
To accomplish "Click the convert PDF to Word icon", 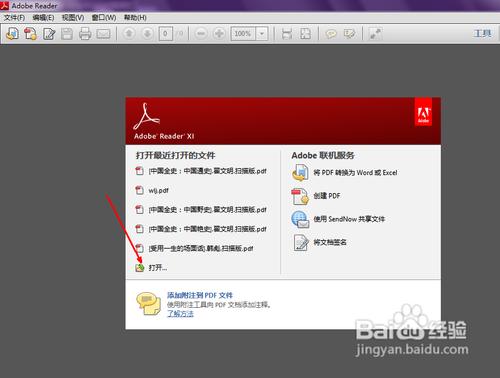I will pyautogui.click(x=300, y=173).
